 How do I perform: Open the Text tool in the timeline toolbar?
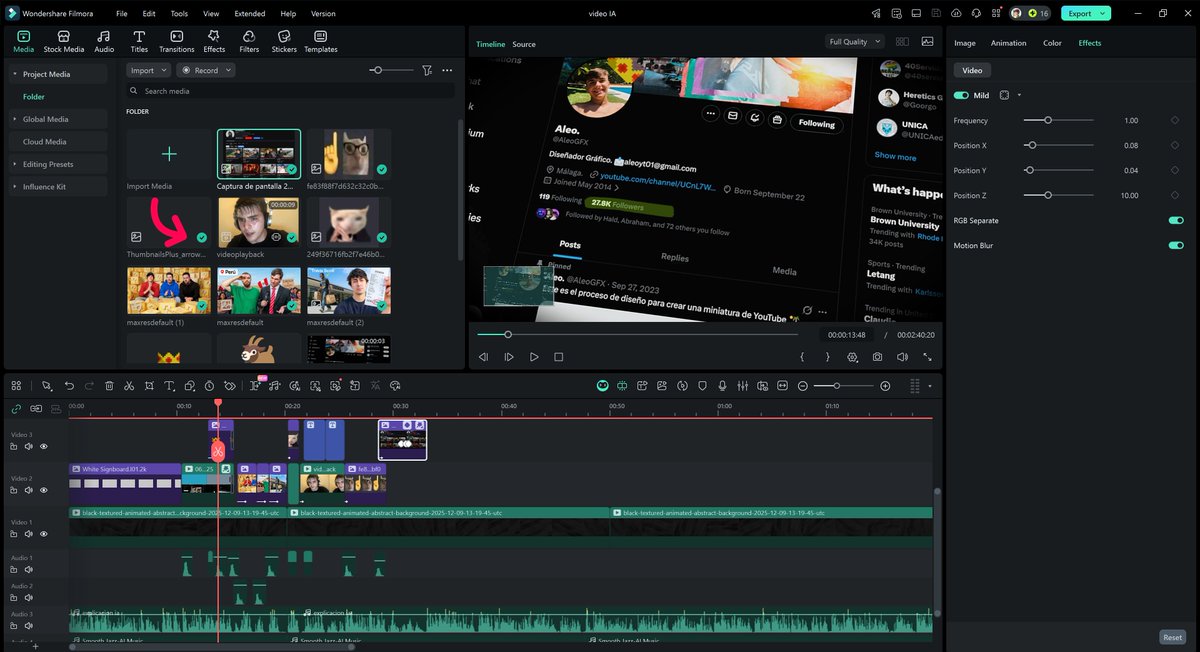click(168, 385)
